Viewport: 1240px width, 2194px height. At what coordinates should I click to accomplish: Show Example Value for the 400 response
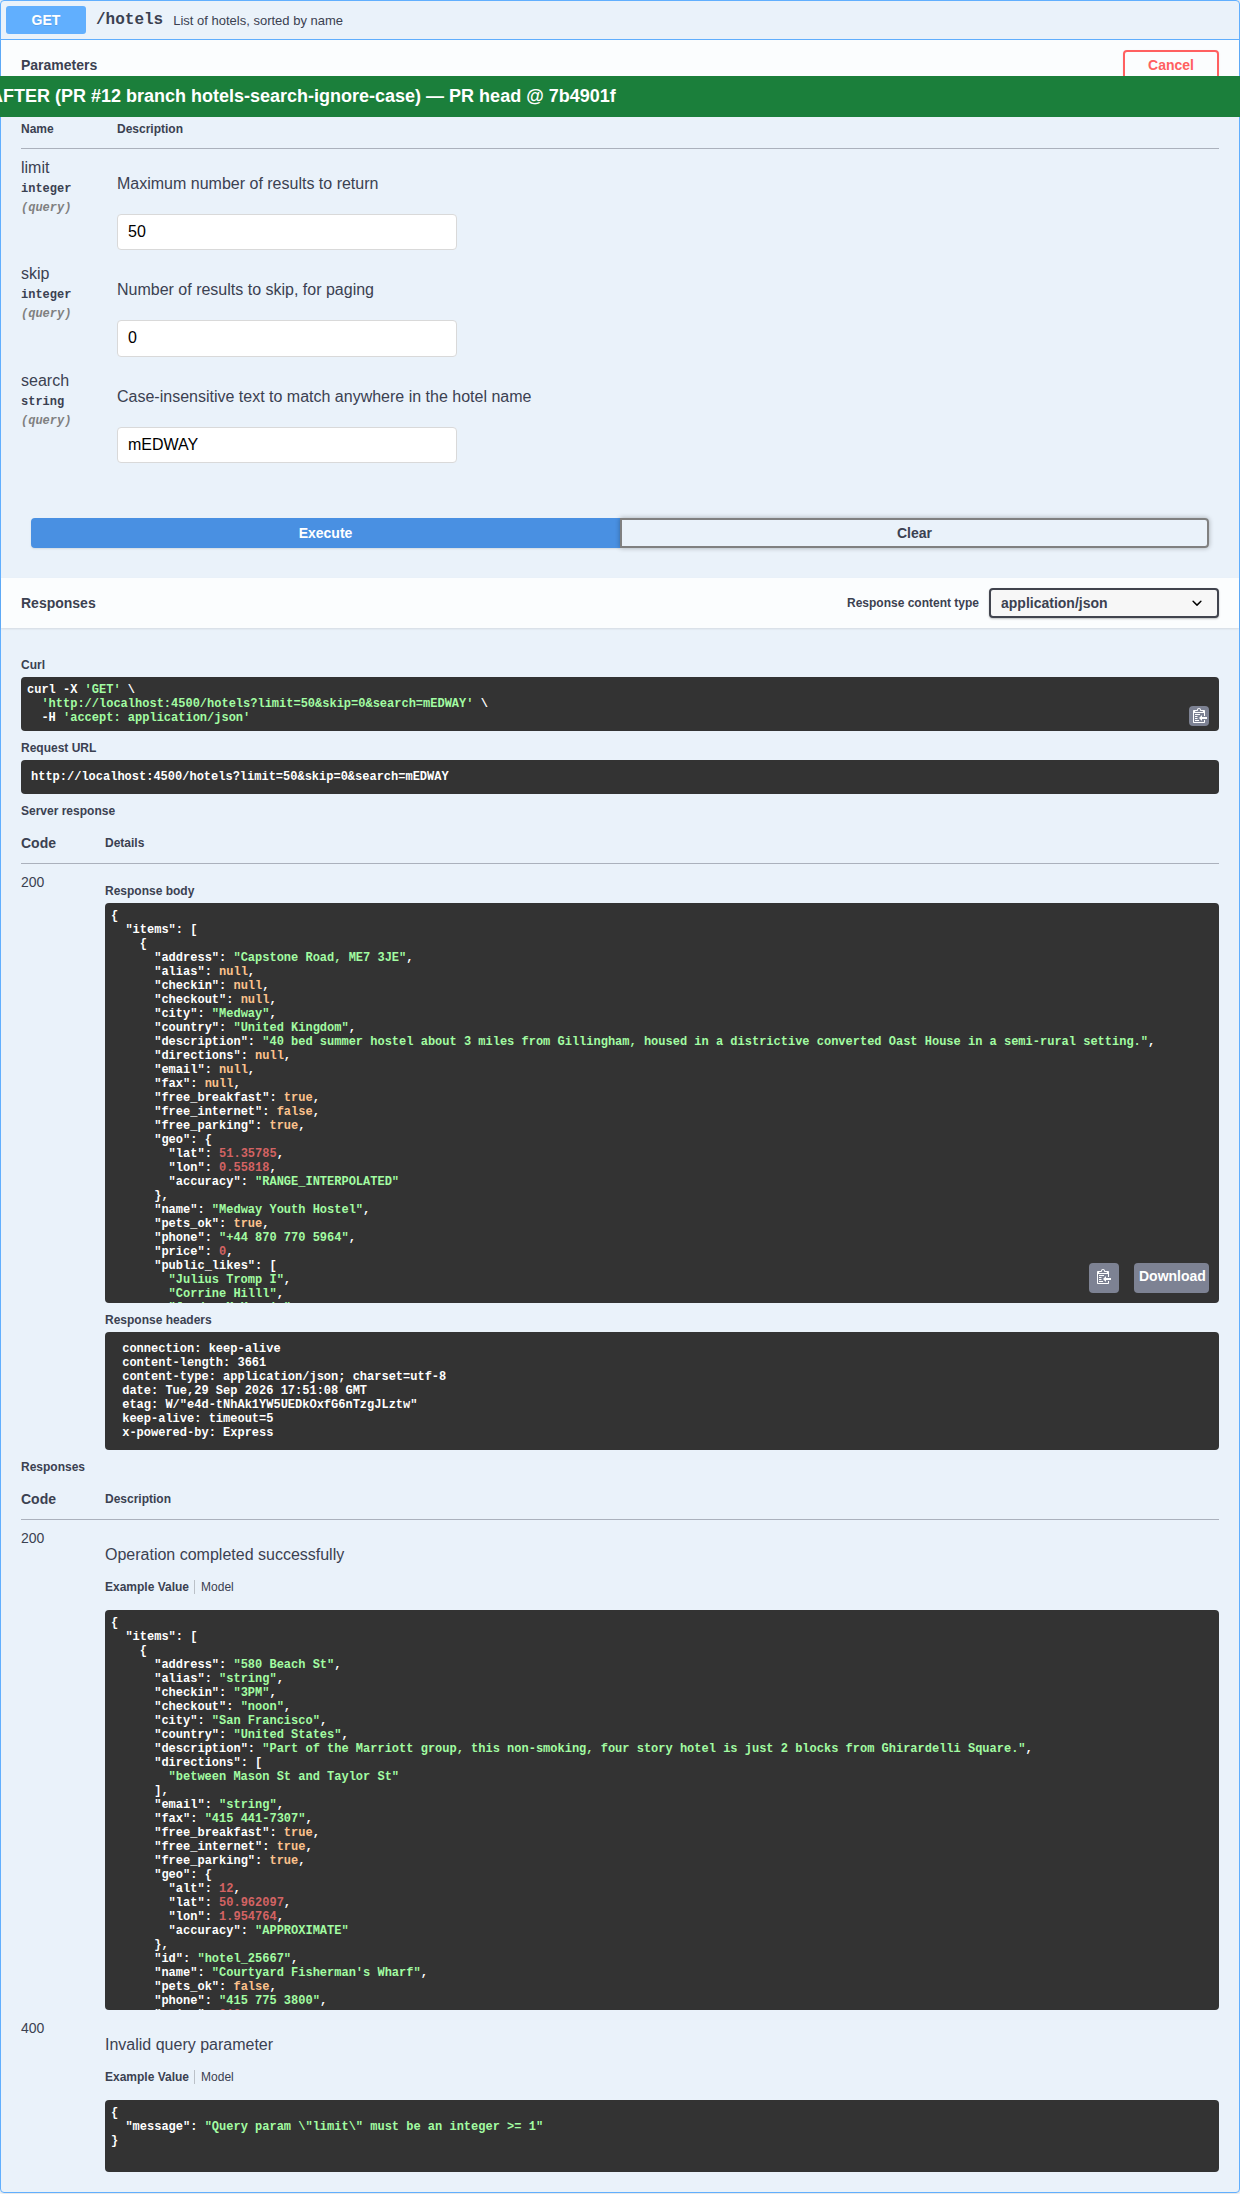pyautogui.click(x=147, y=2077)
